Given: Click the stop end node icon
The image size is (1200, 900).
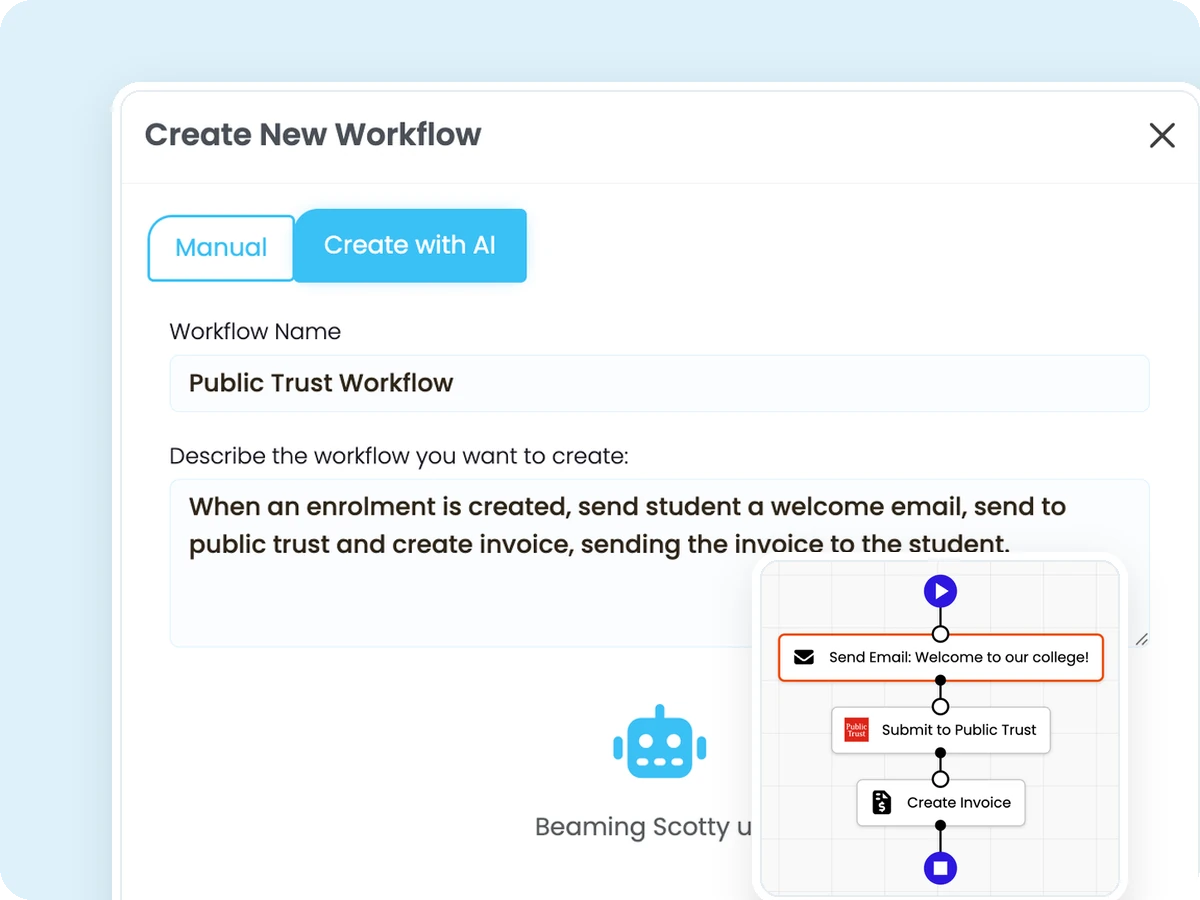Looking at the screenshot, I should (x=940, y=868).
